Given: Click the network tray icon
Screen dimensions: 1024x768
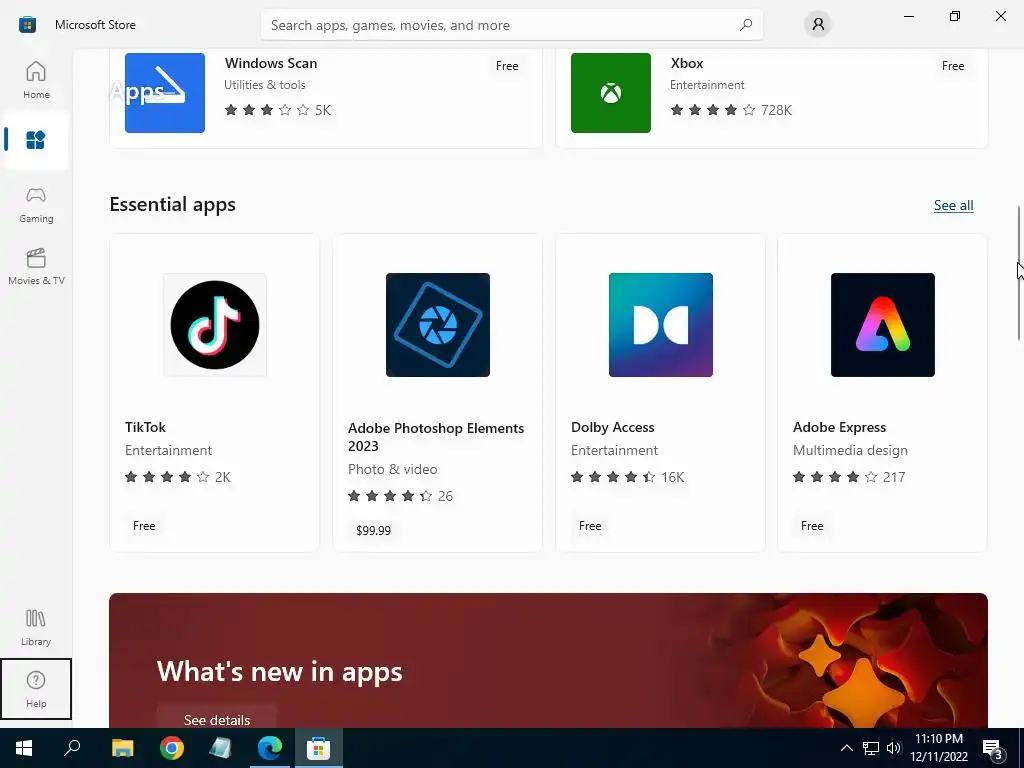Looking at the screenshot, I should pyautogui.click(x=871, y=748).
